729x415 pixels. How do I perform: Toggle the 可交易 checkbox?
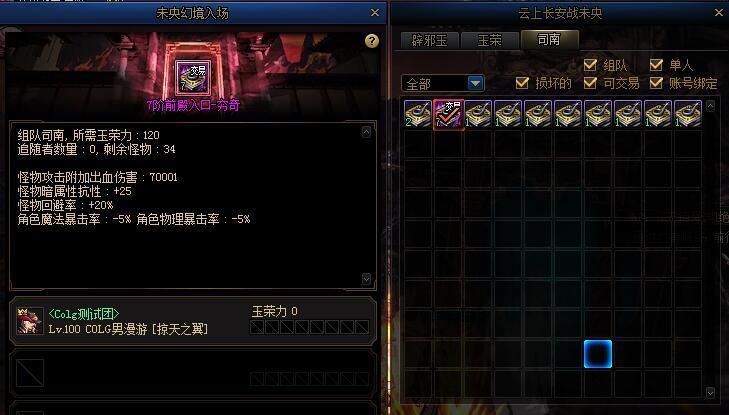tap(590, 83)
